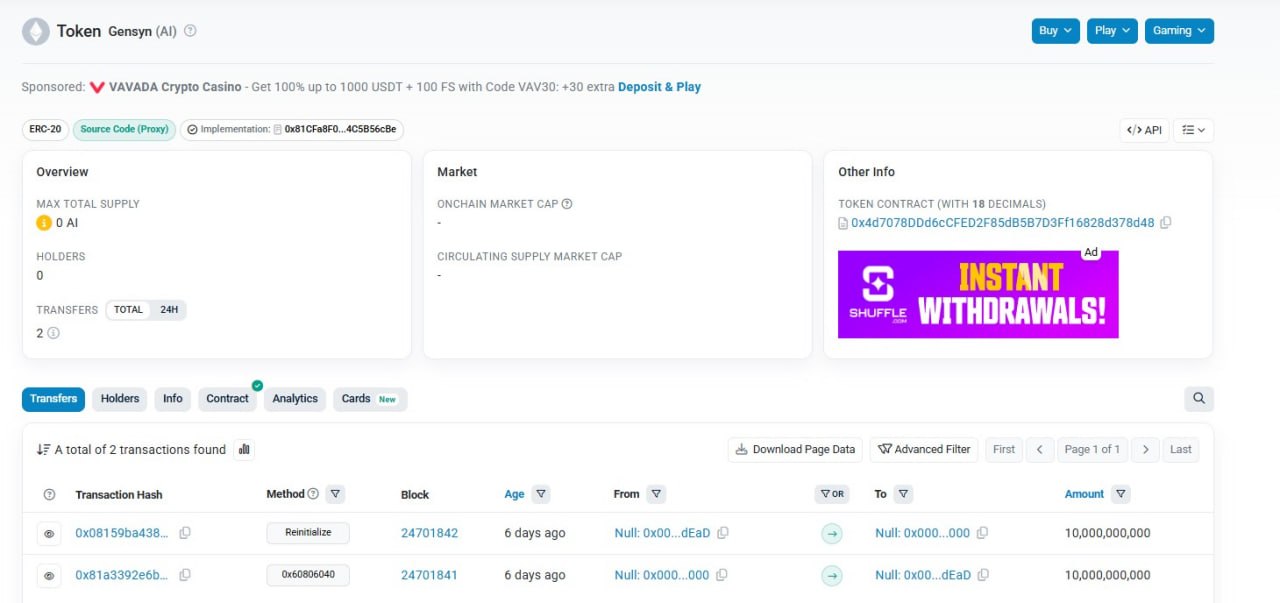Open the Cards tab
The image size is (1280, 603).
click(x=370, y=399)
